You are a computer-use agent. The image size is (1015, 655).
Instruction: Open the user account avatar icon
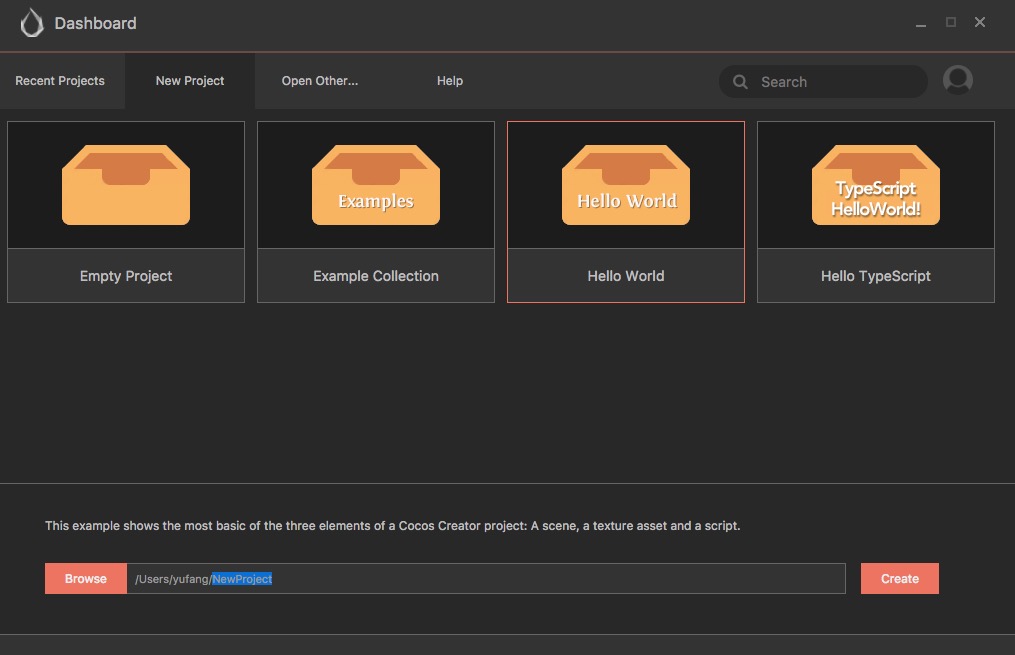pyautogui.click(x=957, y=80)
